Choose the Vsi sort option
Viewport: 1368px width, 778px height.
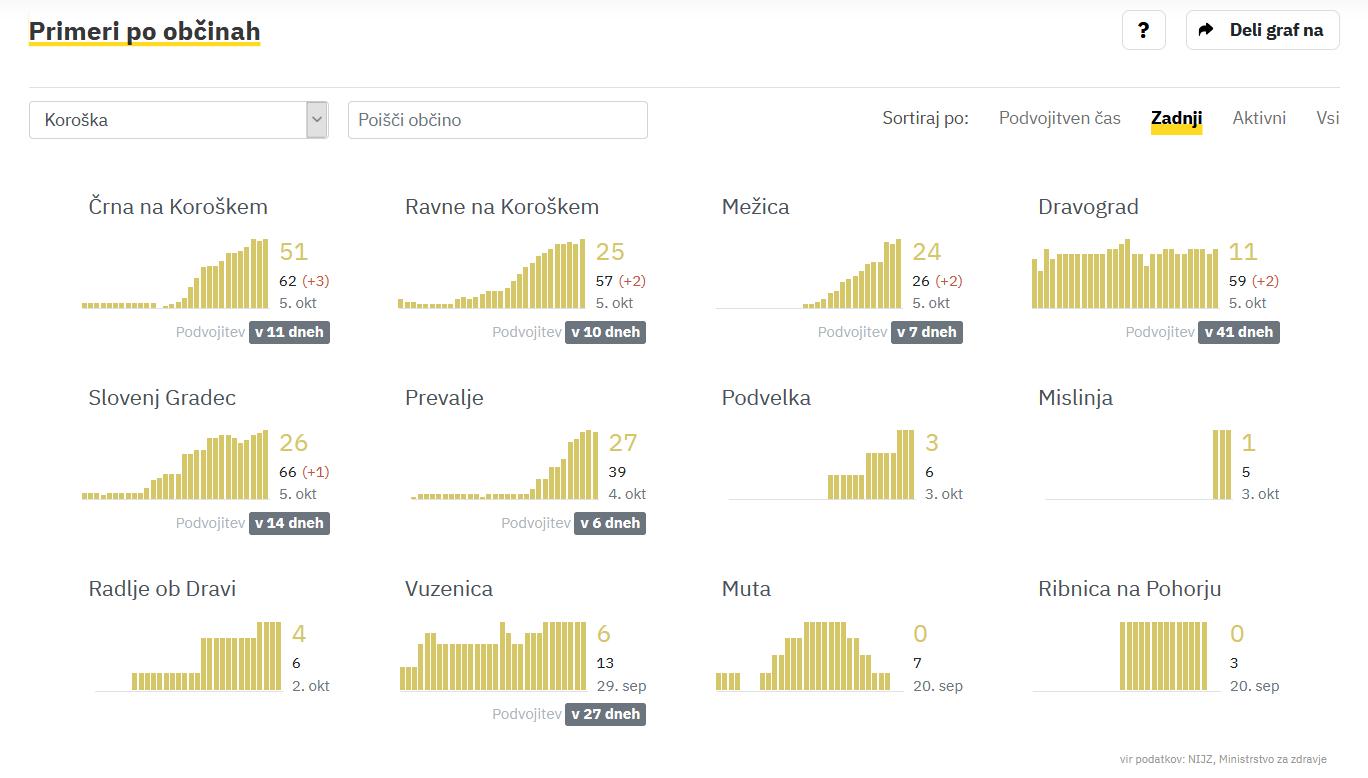click(1327, 118)
